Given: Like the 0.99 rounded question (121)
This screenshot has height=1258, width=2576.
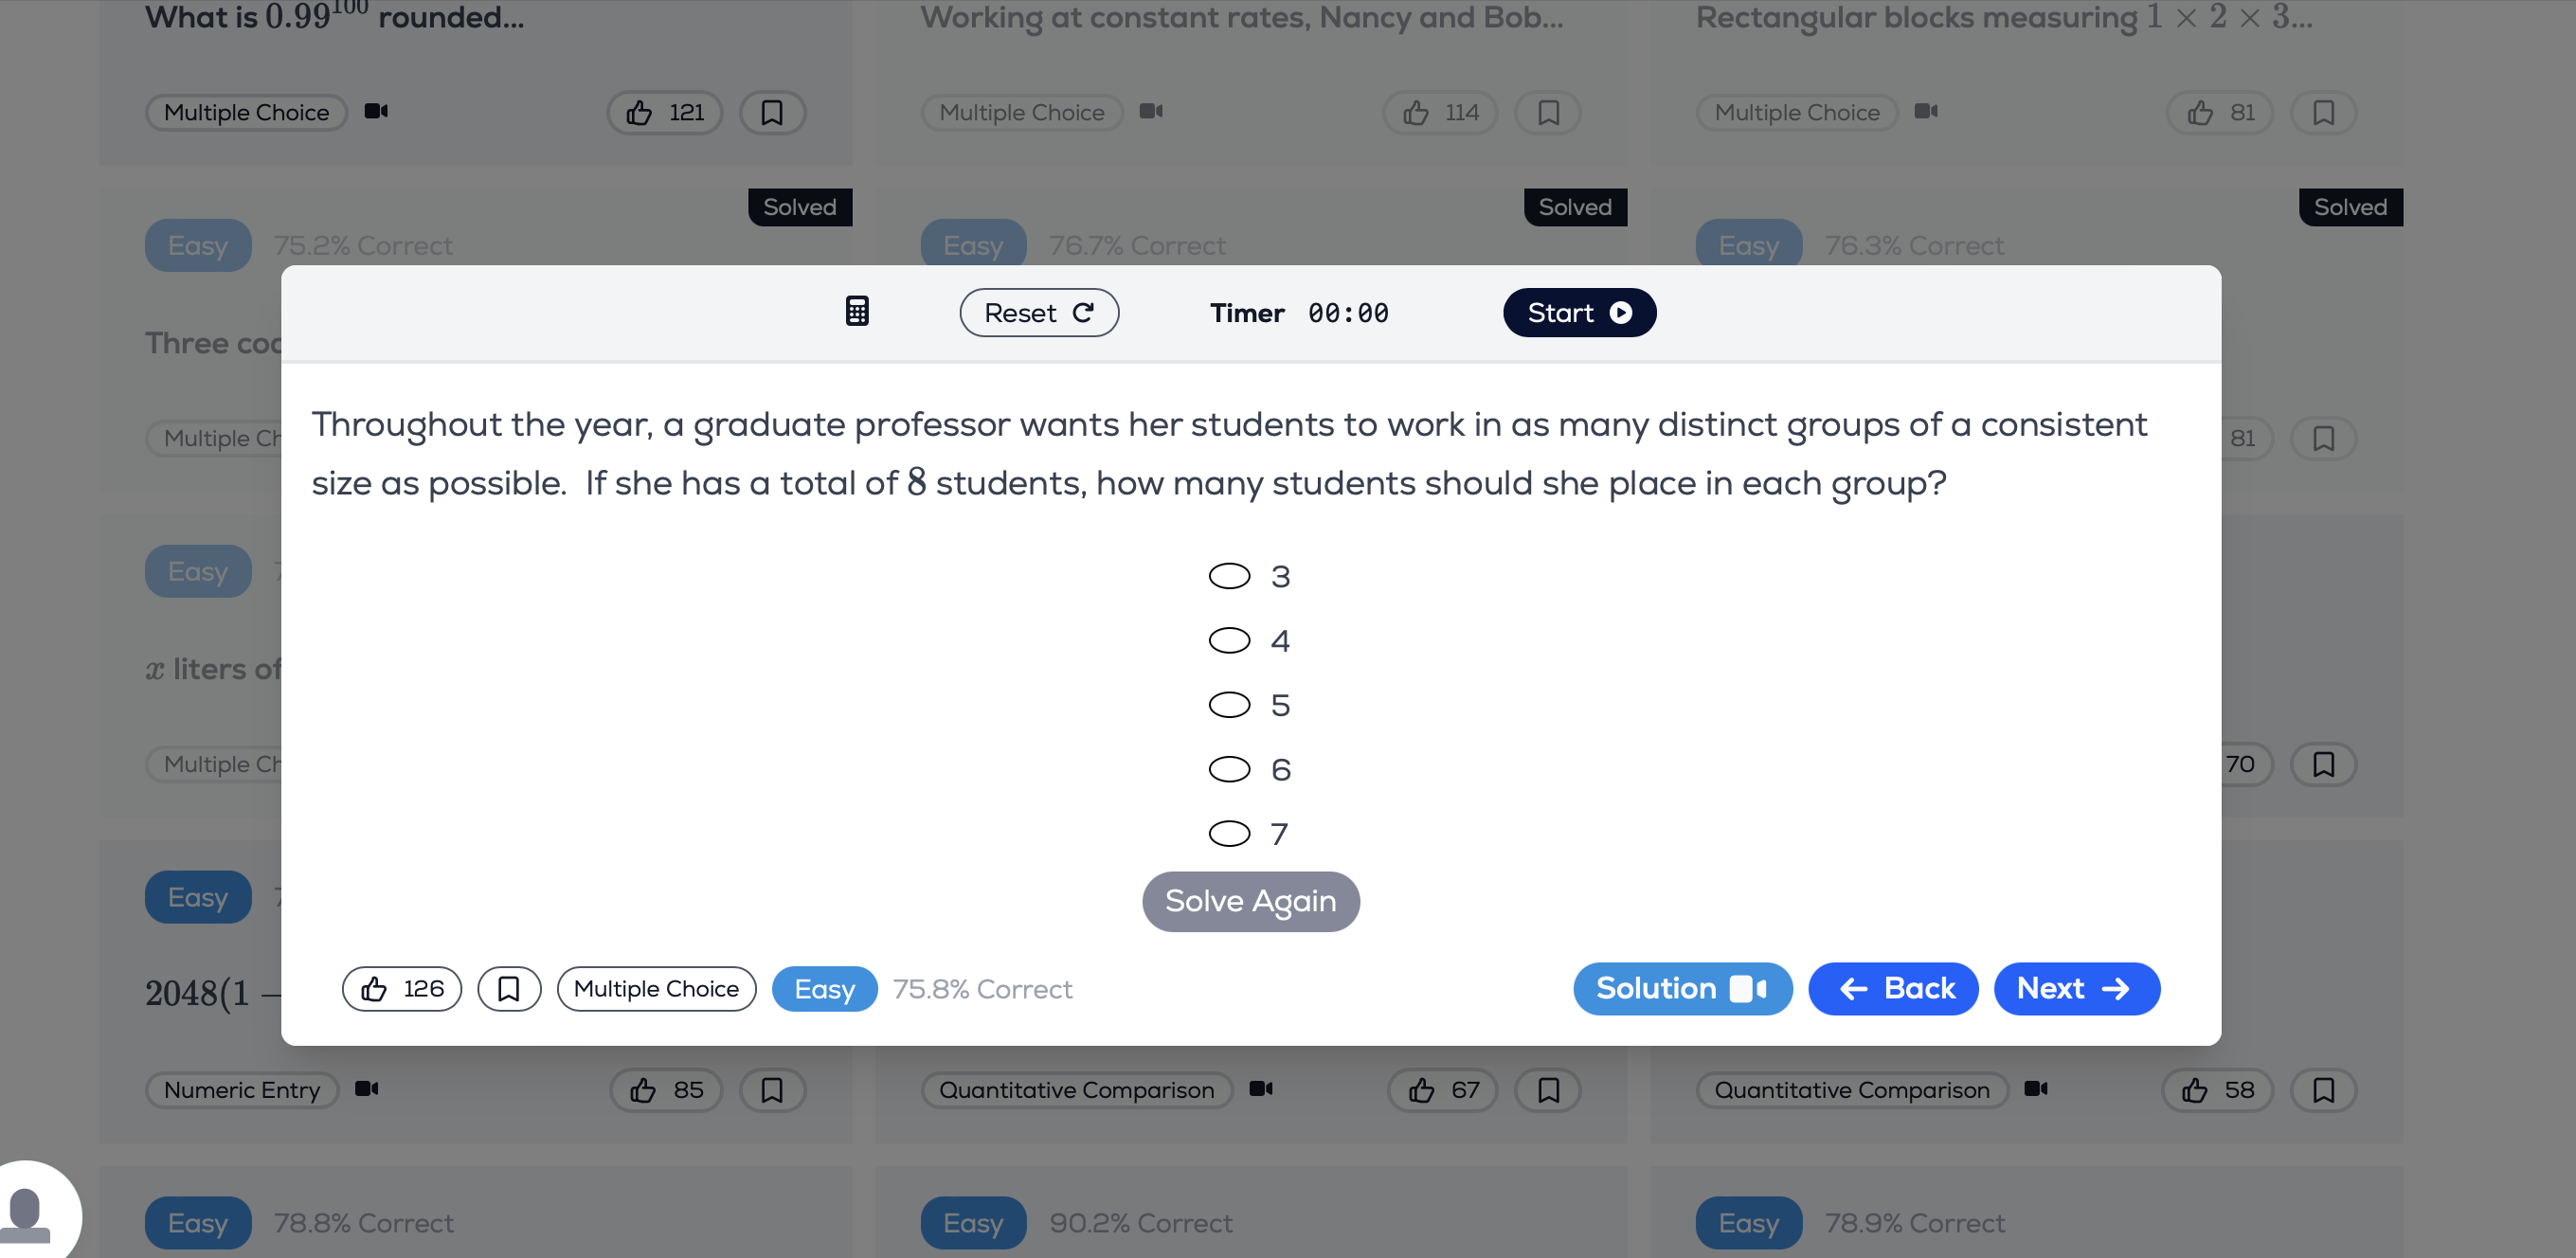Looking at the screenshot, I should tap(664, 112).
